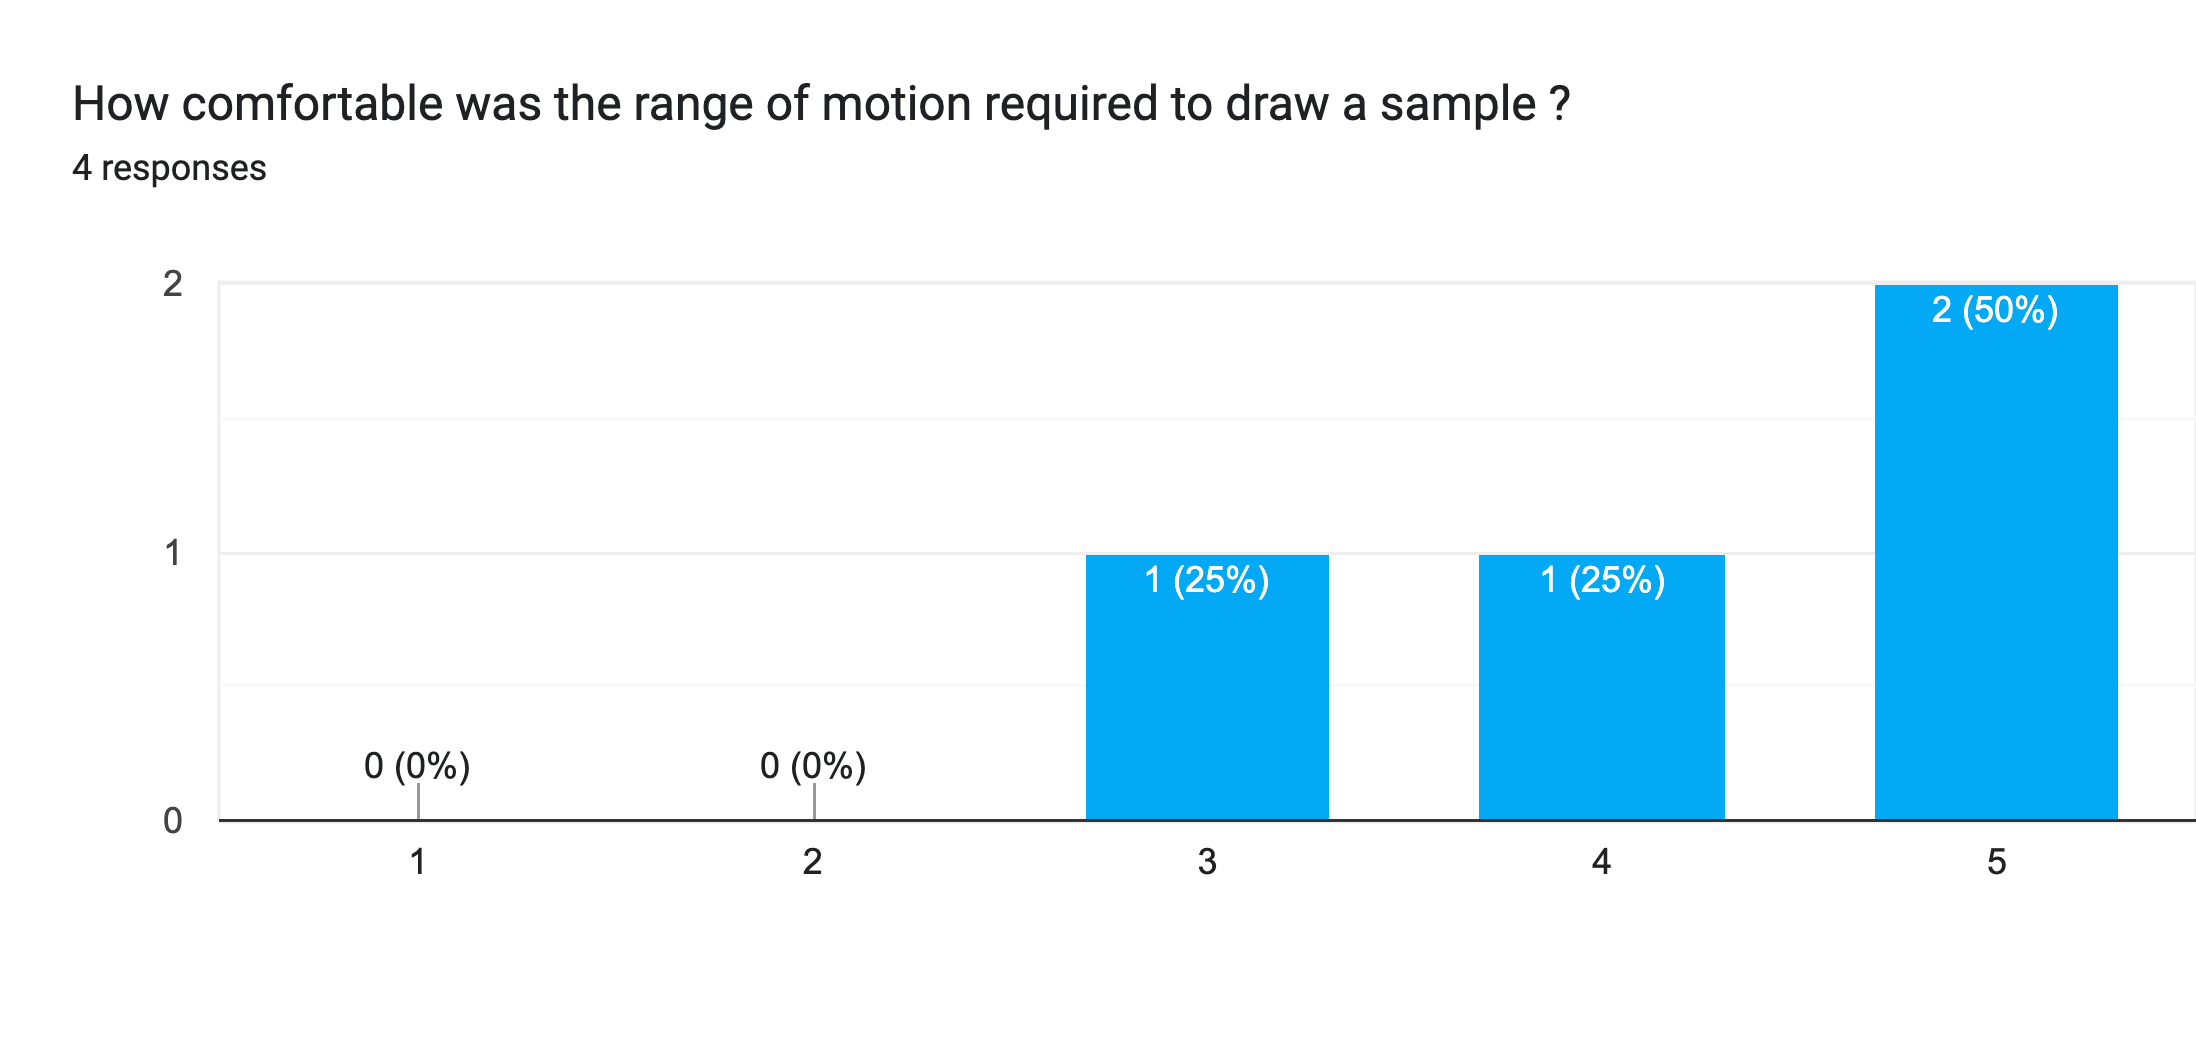Viewport: 2196px width, 1044px height.
Task: Click x-axis label 1
Action: tap(418, 862)
